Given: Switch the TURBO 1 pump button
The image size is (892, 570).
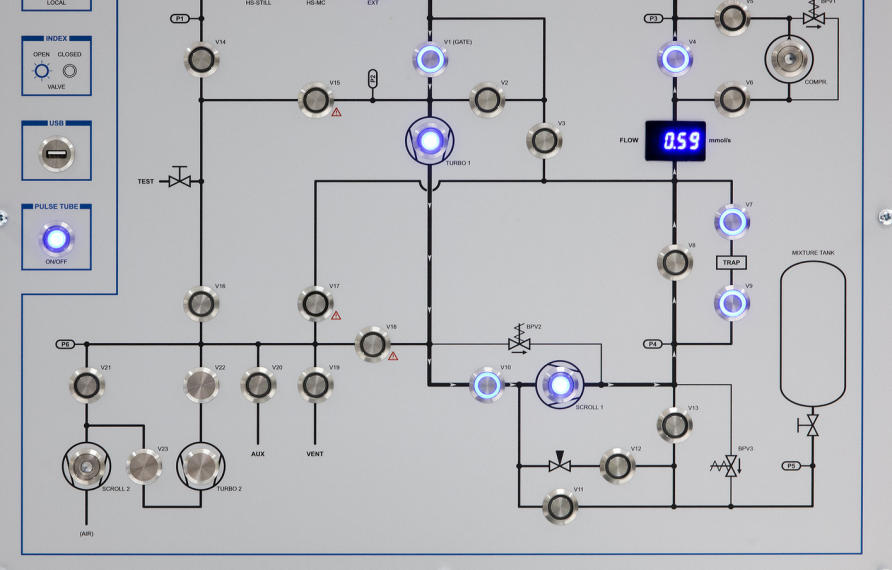Looking at the screenshot, I should click(430, 141).
